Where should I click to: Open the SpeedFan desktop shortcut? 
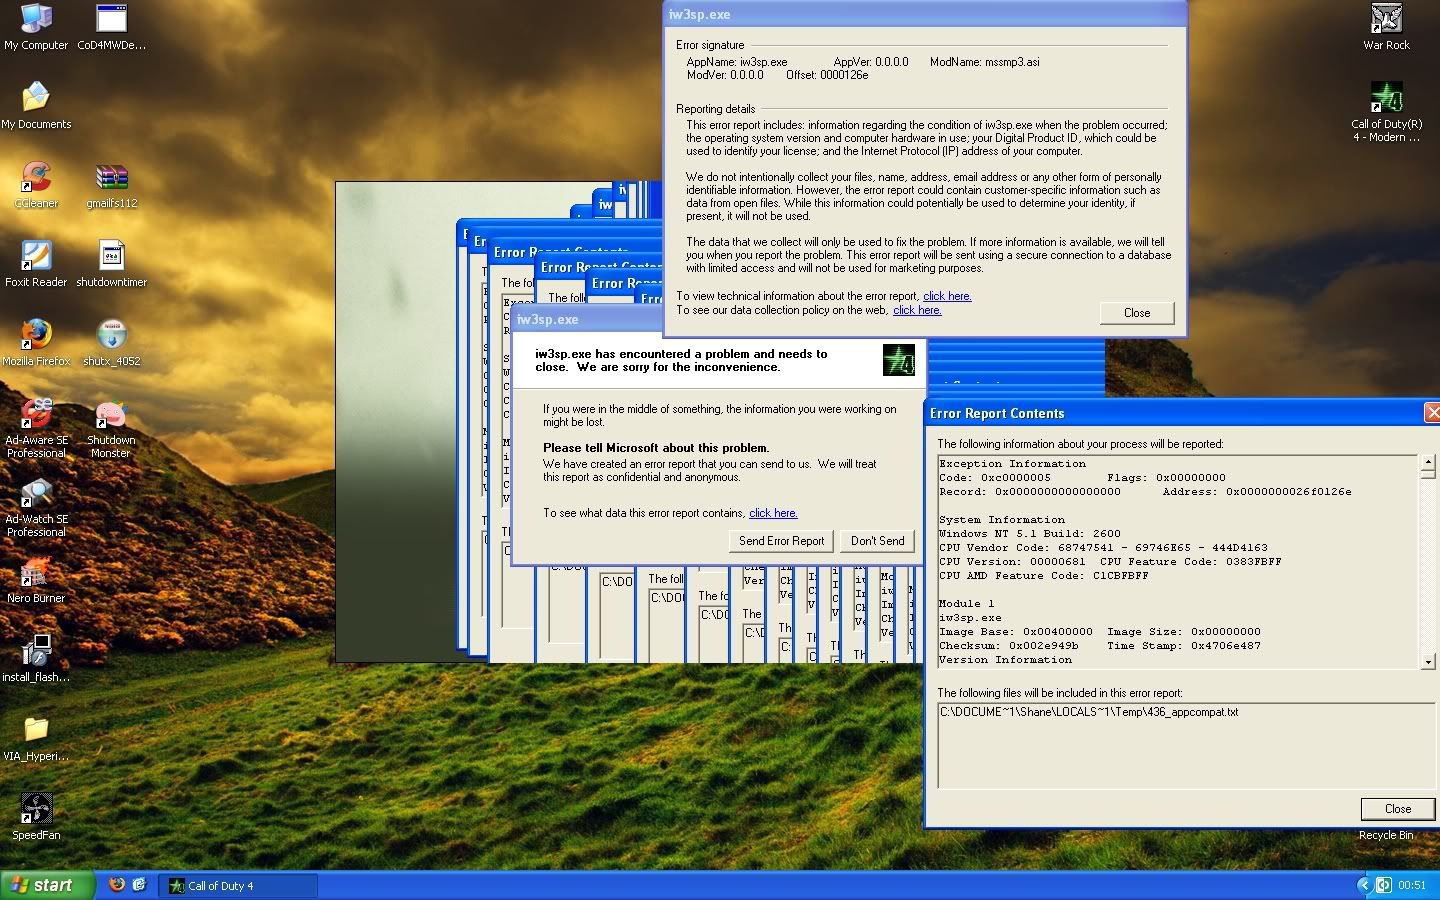click(x=36, y=809)
